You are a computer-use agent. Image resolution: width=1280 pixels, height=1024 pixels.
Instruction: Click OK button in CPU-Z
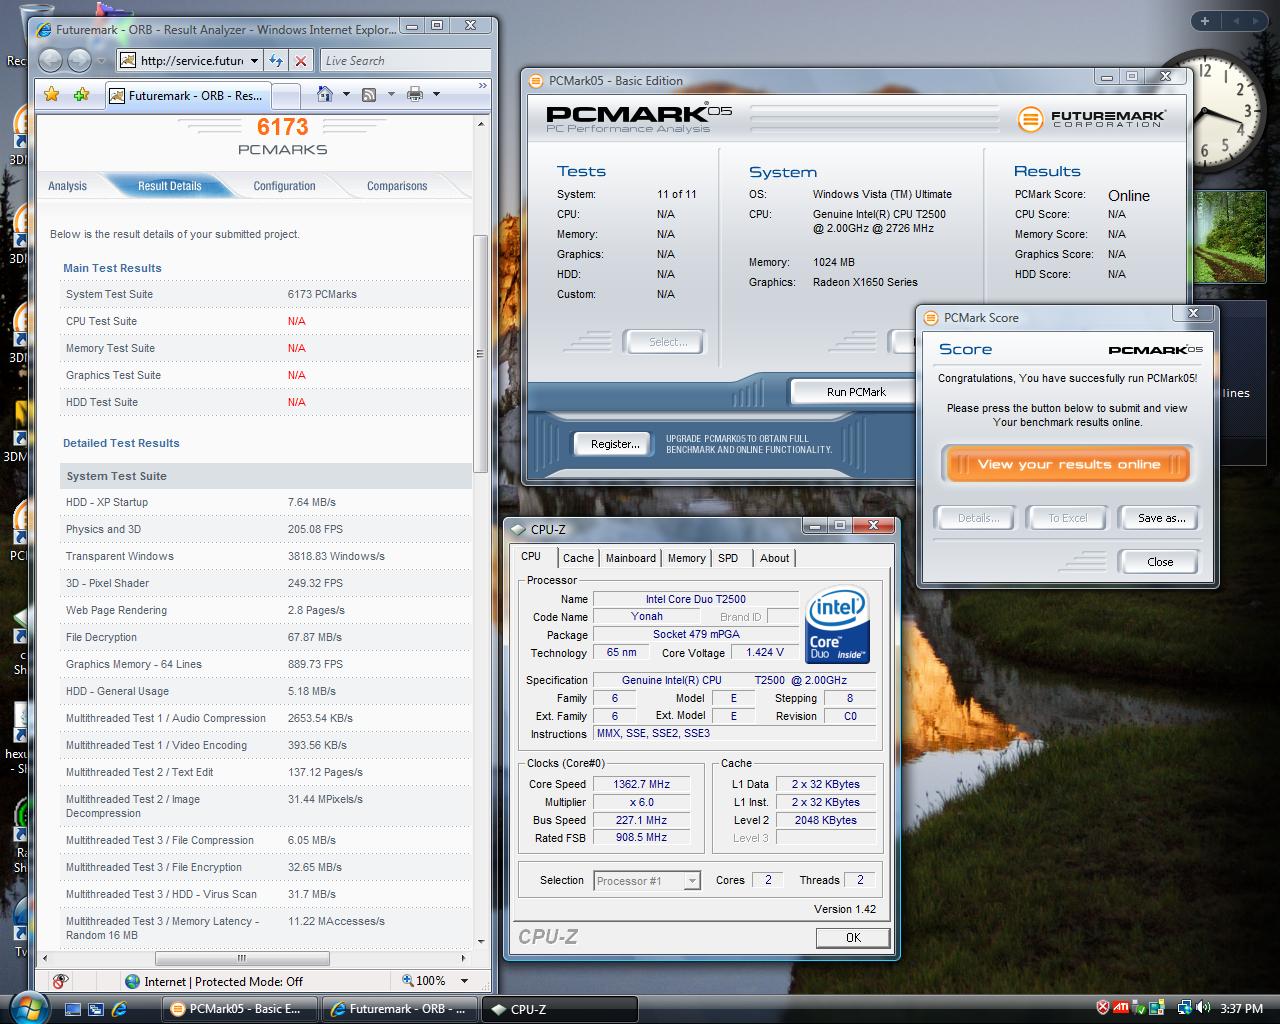click(853, 938)
